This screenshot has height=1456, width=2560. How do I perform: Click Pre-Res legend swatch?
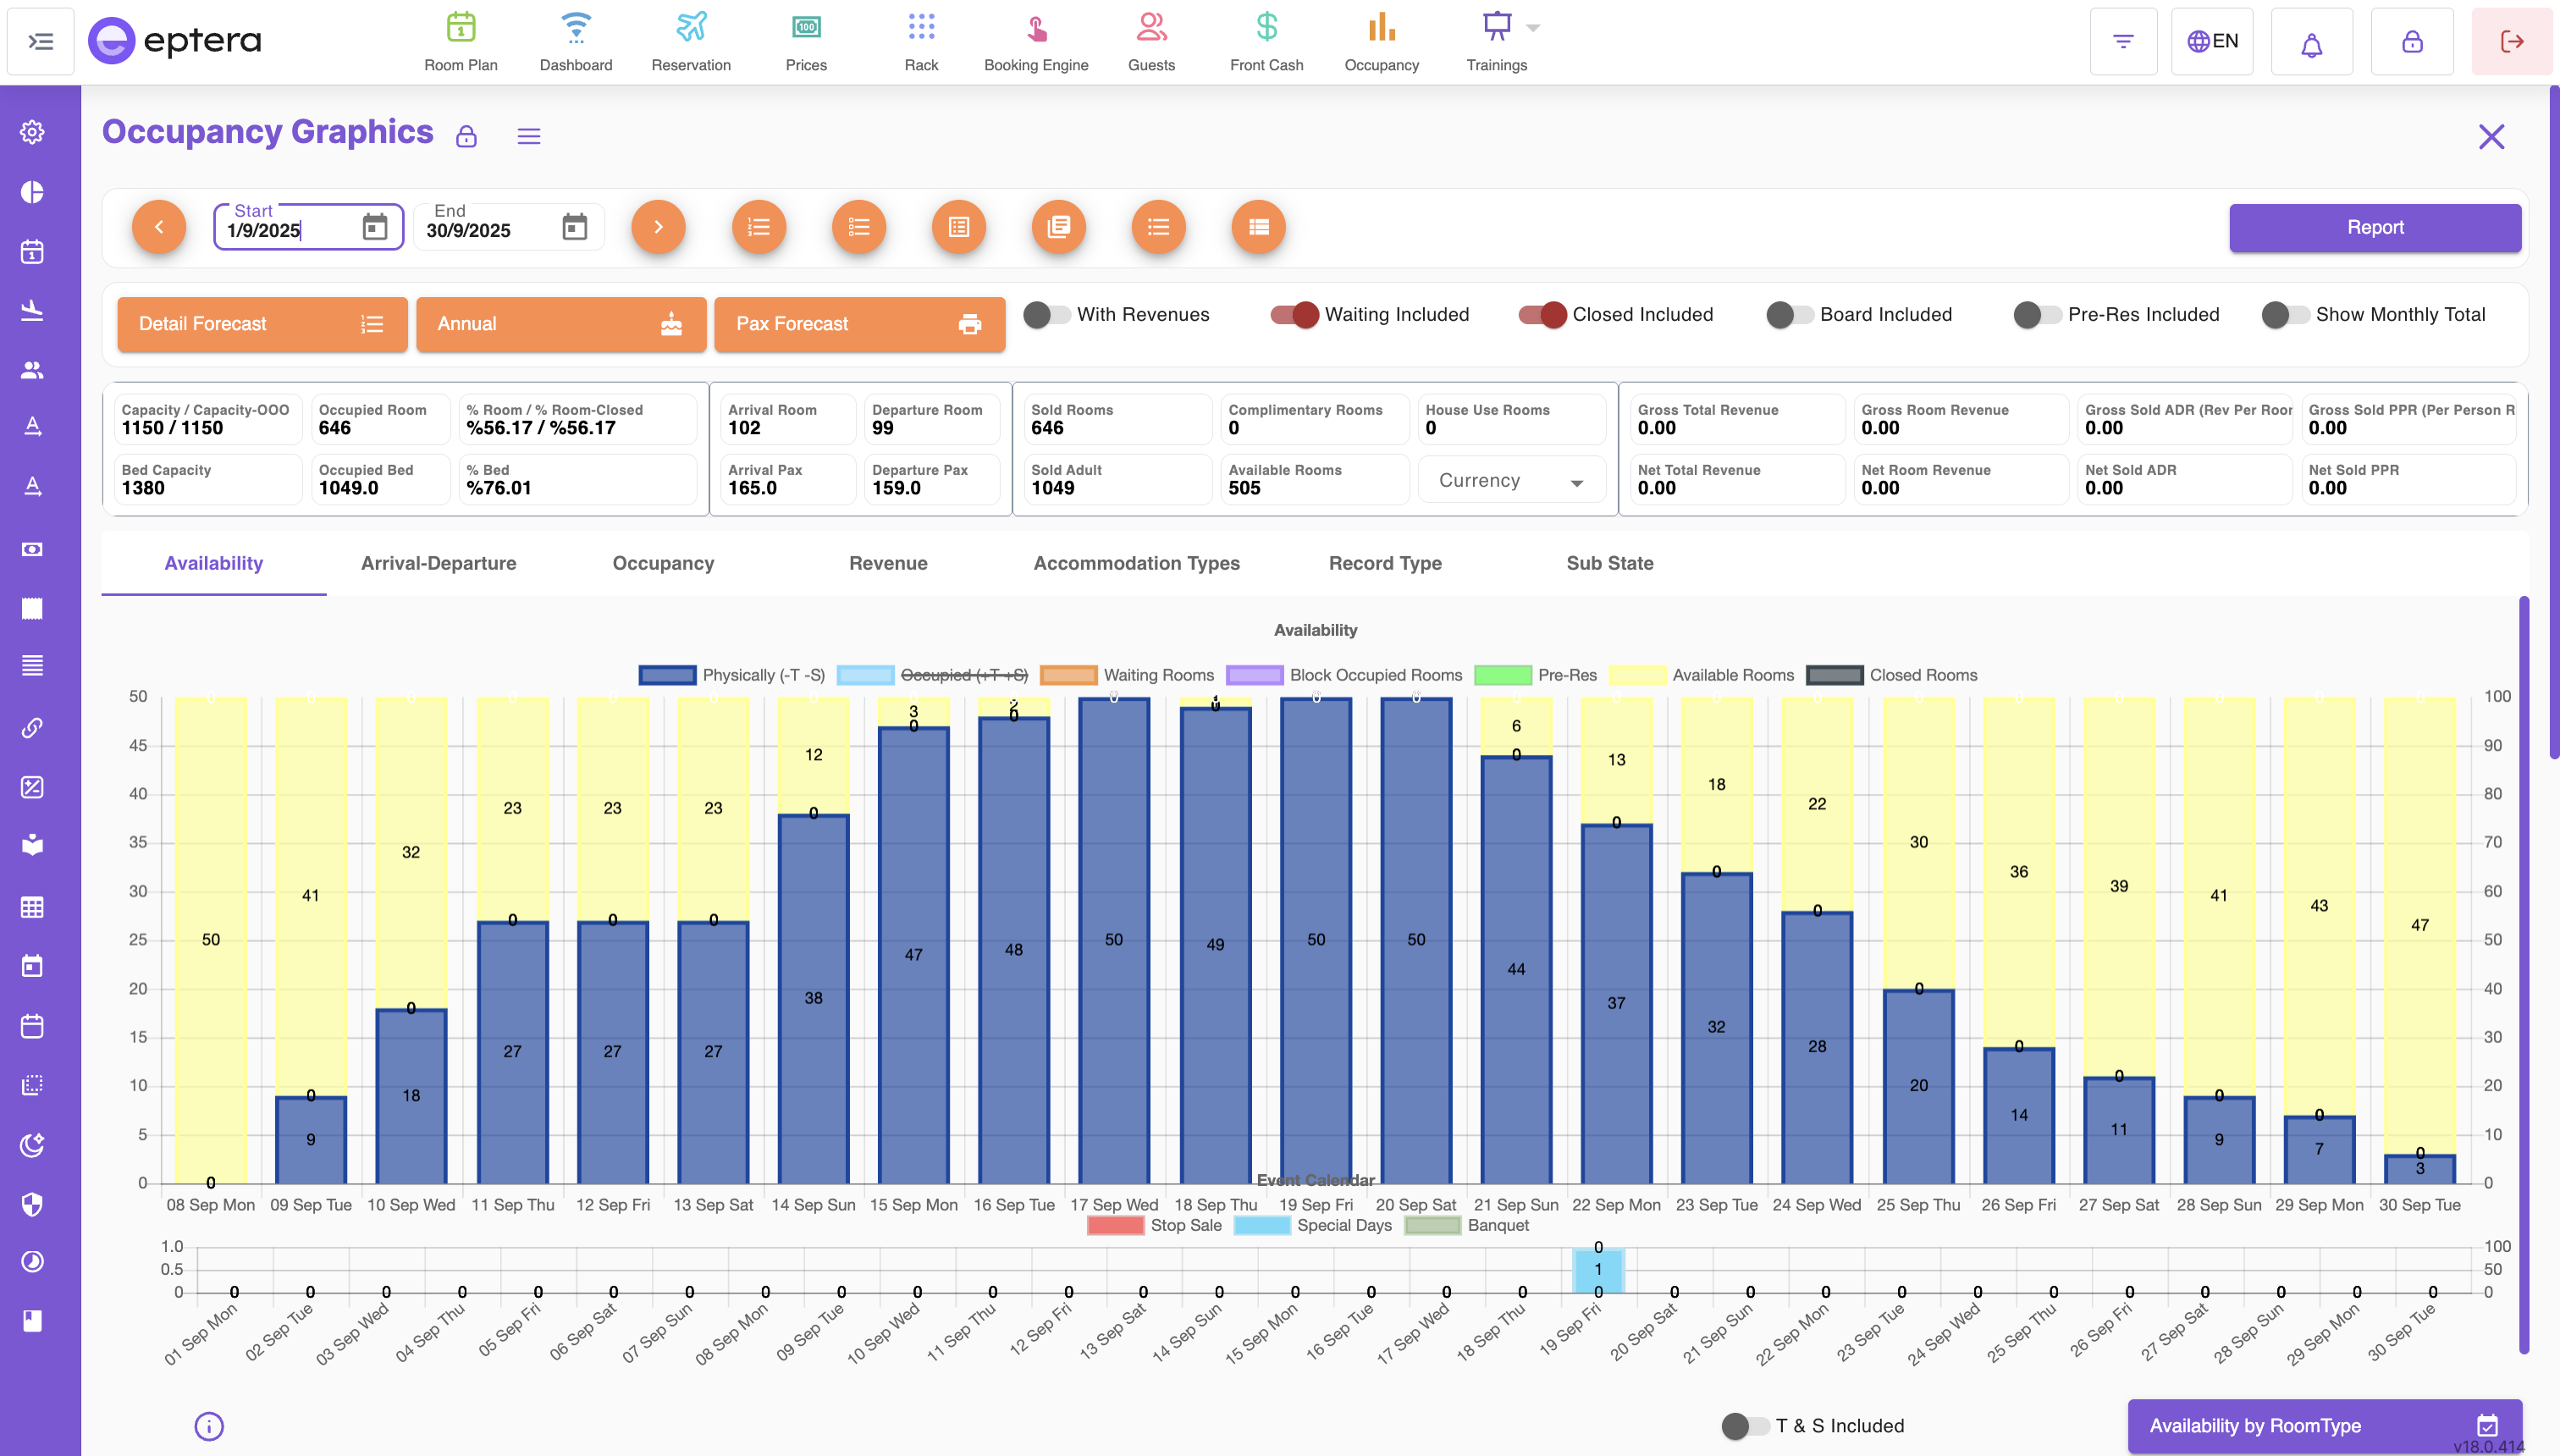pyautogui.click(x=1502, y=676)
